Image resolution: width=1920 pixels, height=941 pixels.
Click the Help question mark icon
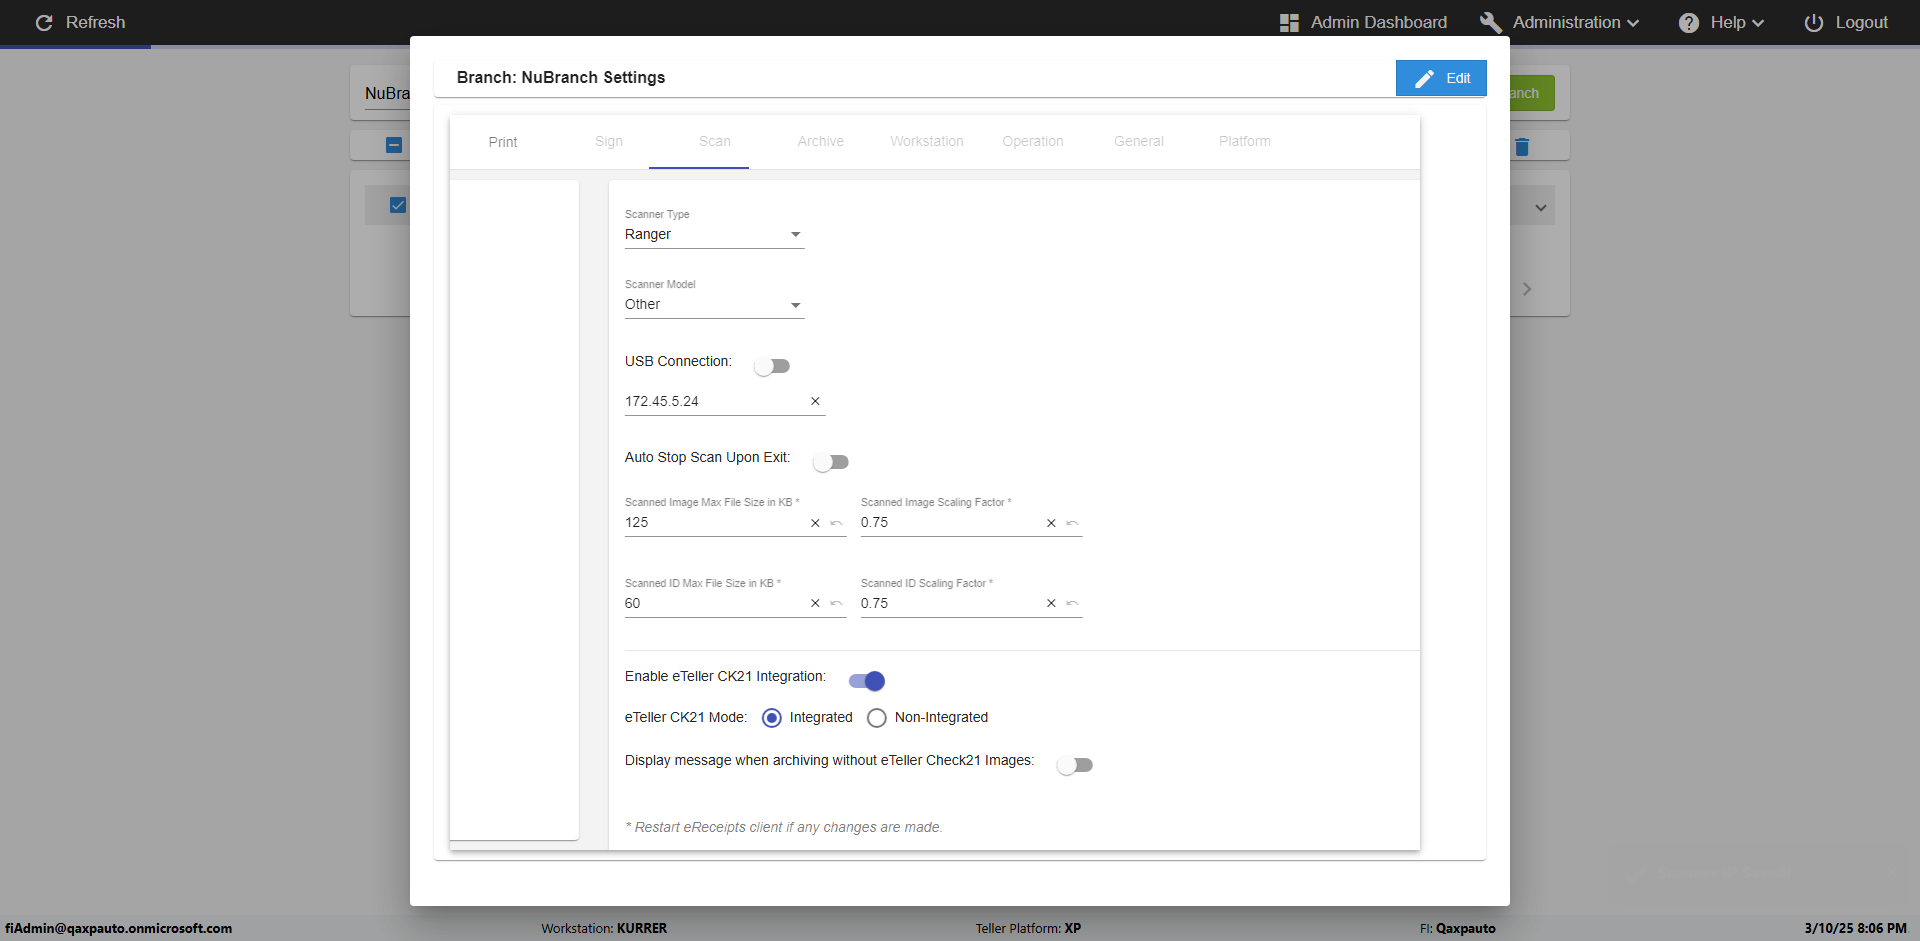[1688, 22]
